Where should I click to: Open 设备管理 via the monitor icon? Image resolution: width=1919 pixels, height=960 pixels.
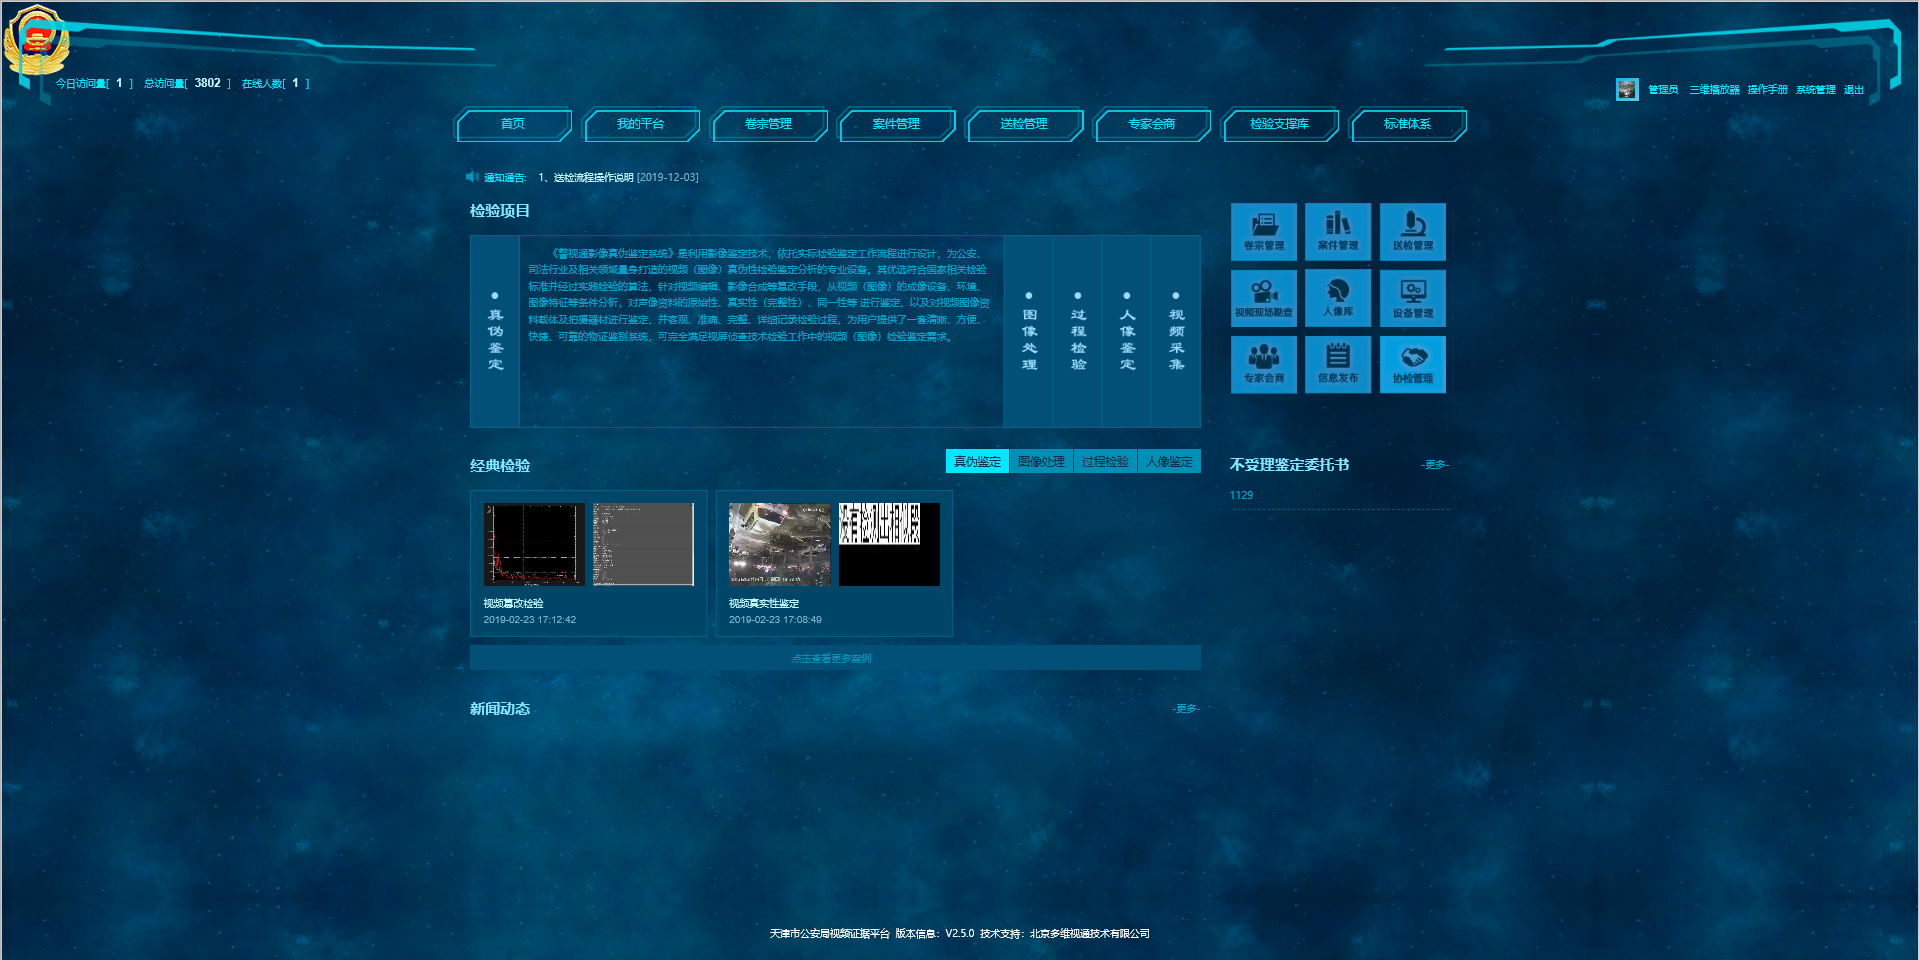coord(1412,297)
